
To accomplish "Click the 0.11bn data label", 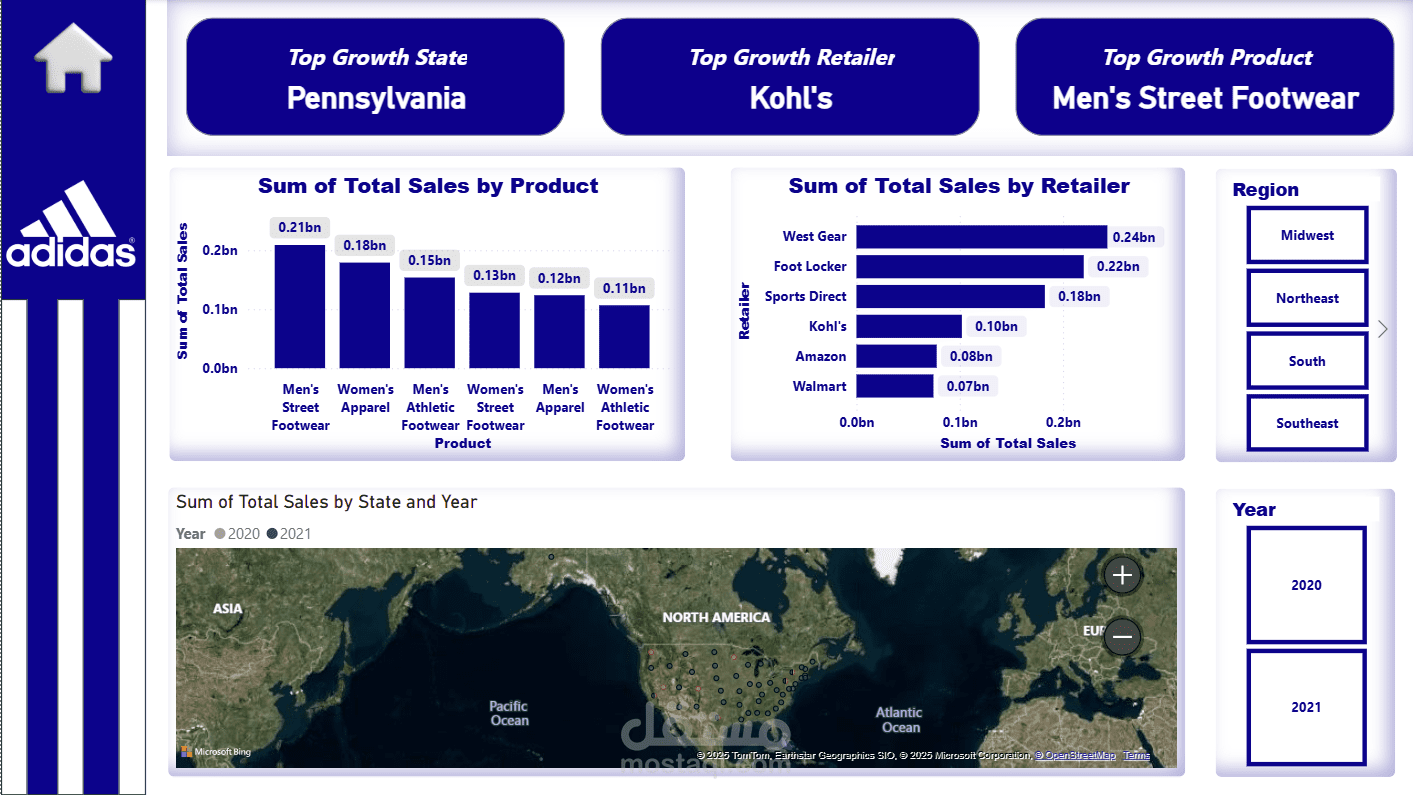I will (x=624, y=289).
